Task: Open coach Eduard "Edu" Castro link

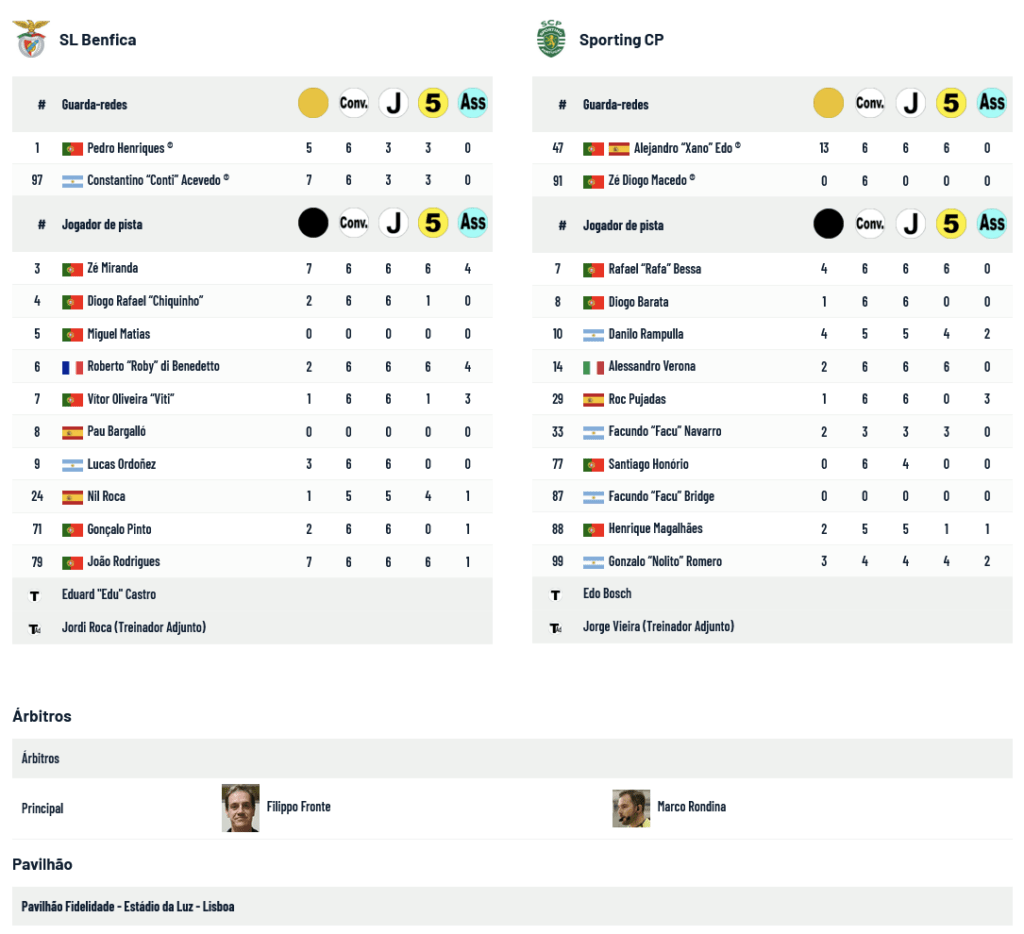Action: [x=109, y=594]
